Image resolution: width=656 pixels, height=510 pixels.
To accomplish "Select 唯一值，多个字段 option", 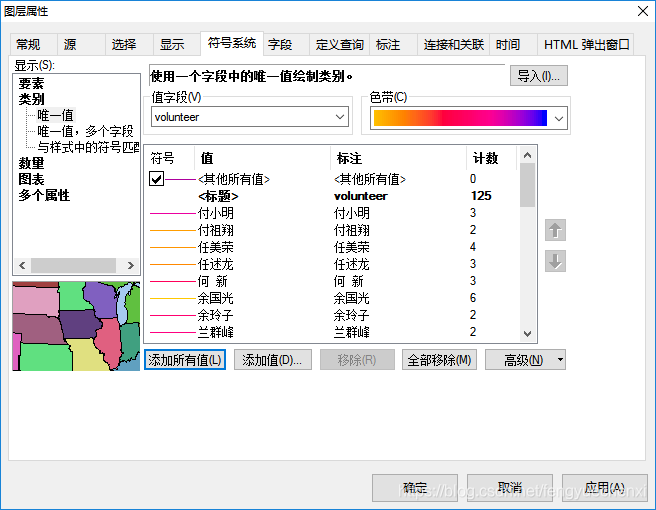I will tap(85, 131).
